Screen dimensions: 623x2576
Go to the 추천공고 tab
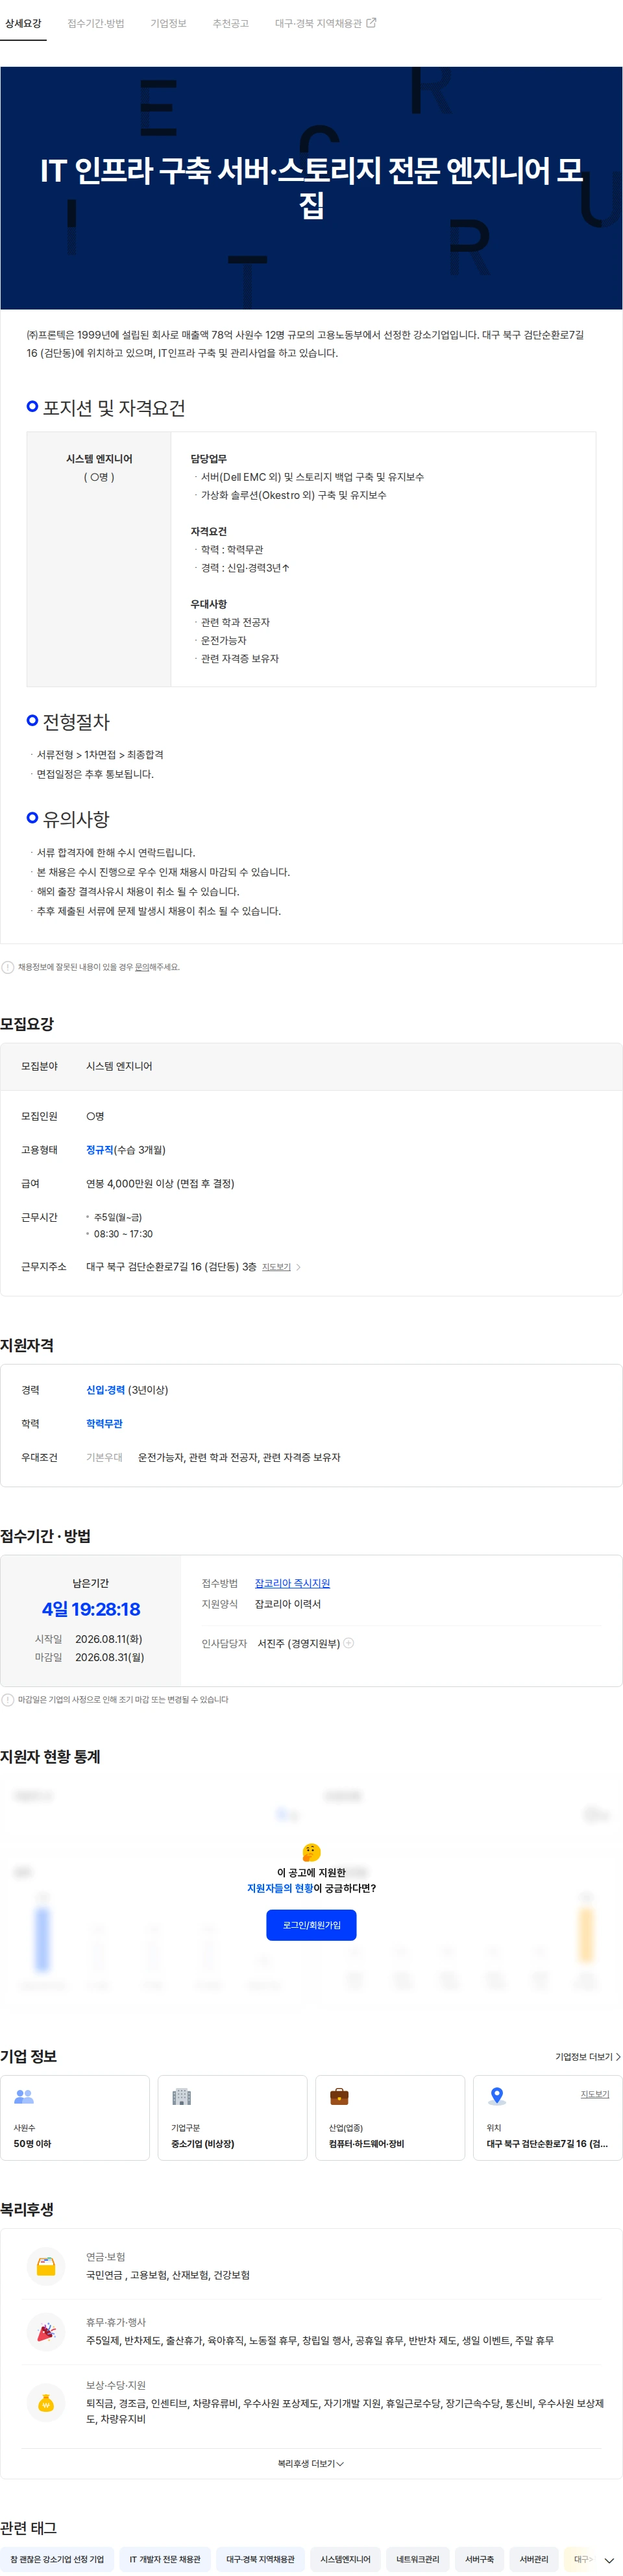[230, 23]
